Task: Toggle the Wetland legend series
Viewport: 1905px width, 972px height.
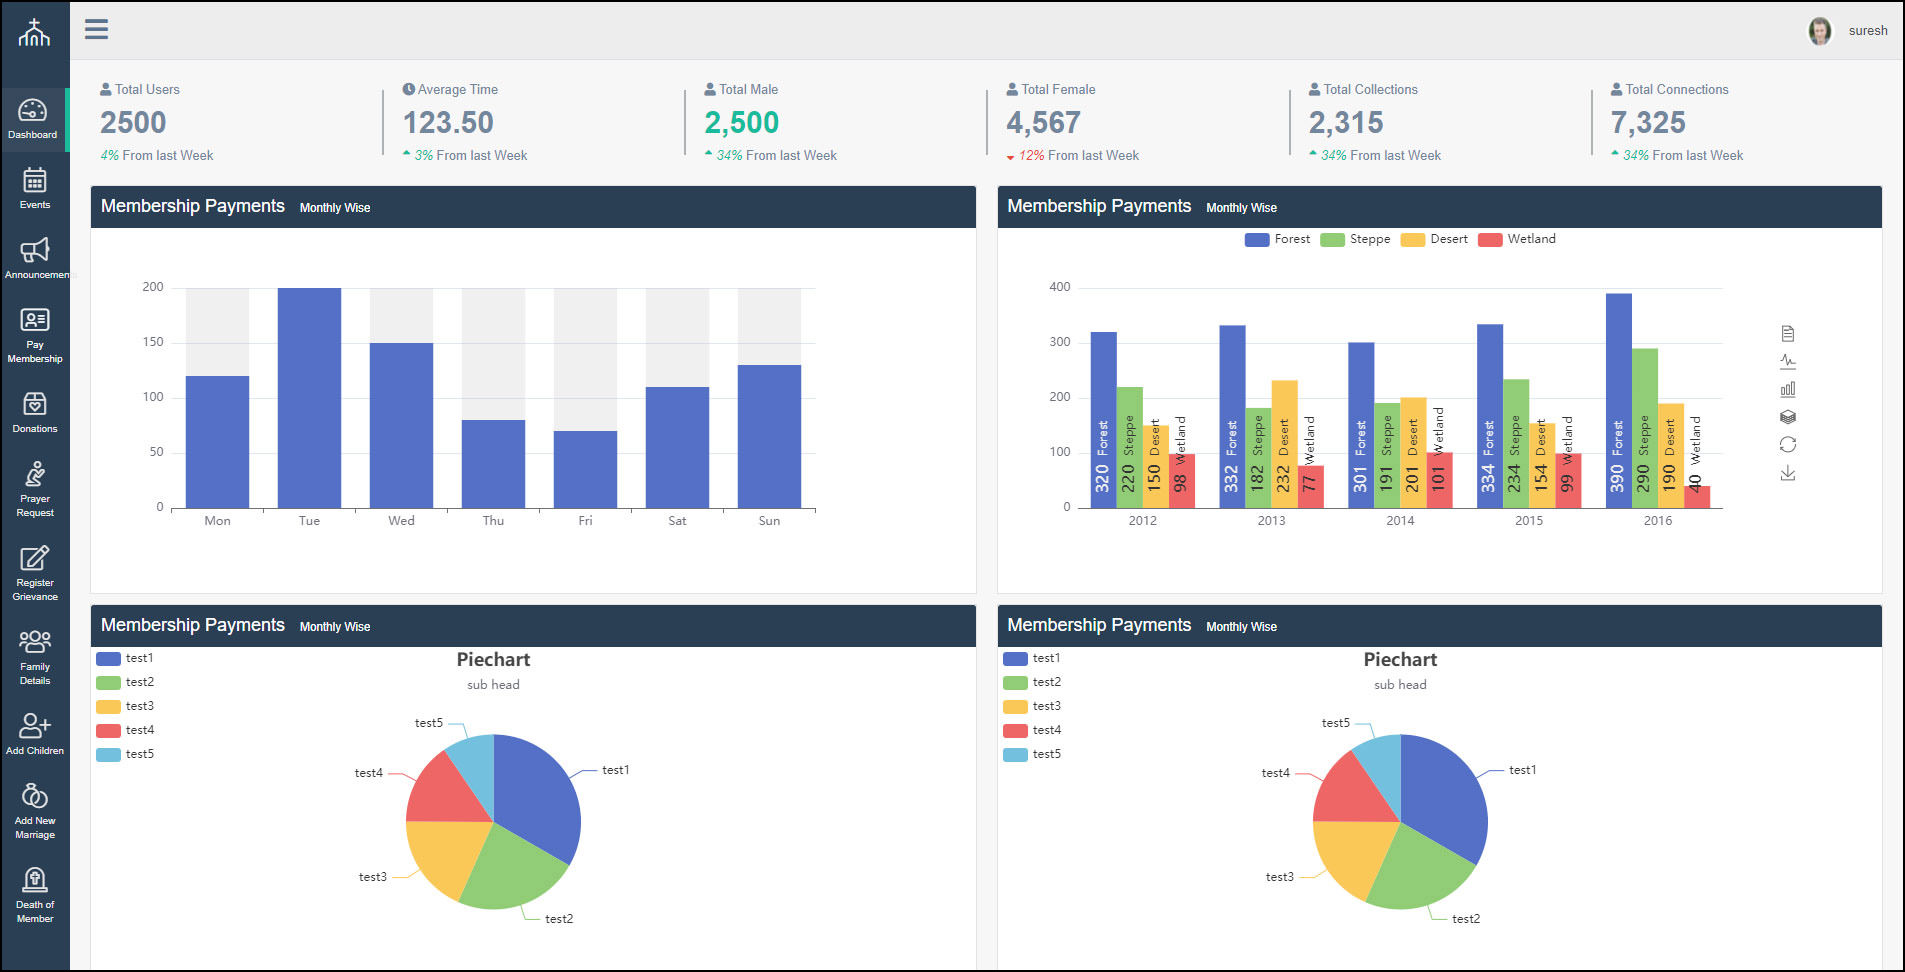Action: [x=1517, y=239]
